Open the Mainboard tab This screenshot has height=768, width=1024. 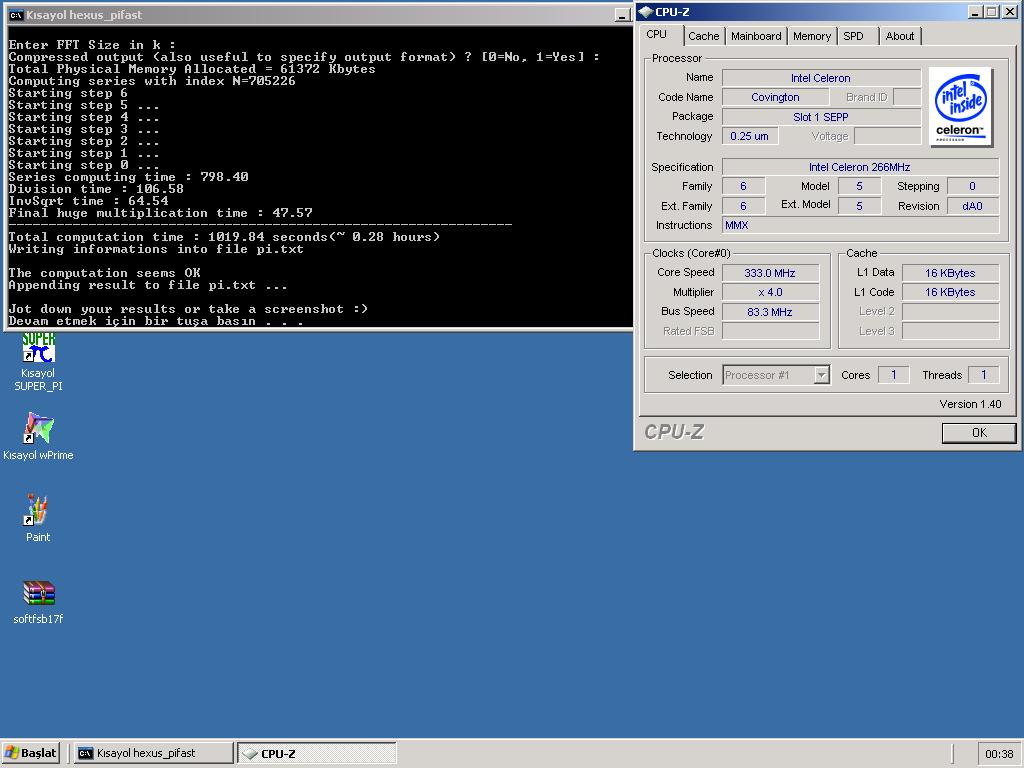(x=756, y=36)
